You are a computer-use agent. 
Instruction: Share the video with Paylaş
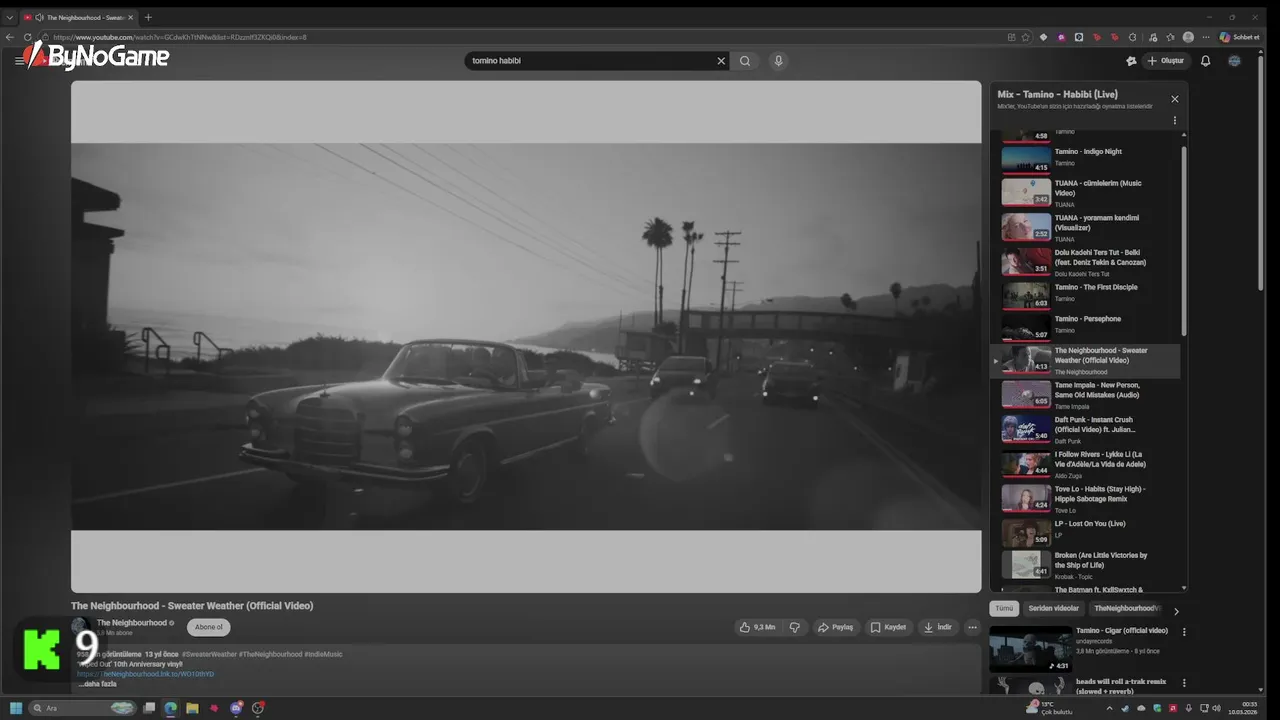coord(835,627)
